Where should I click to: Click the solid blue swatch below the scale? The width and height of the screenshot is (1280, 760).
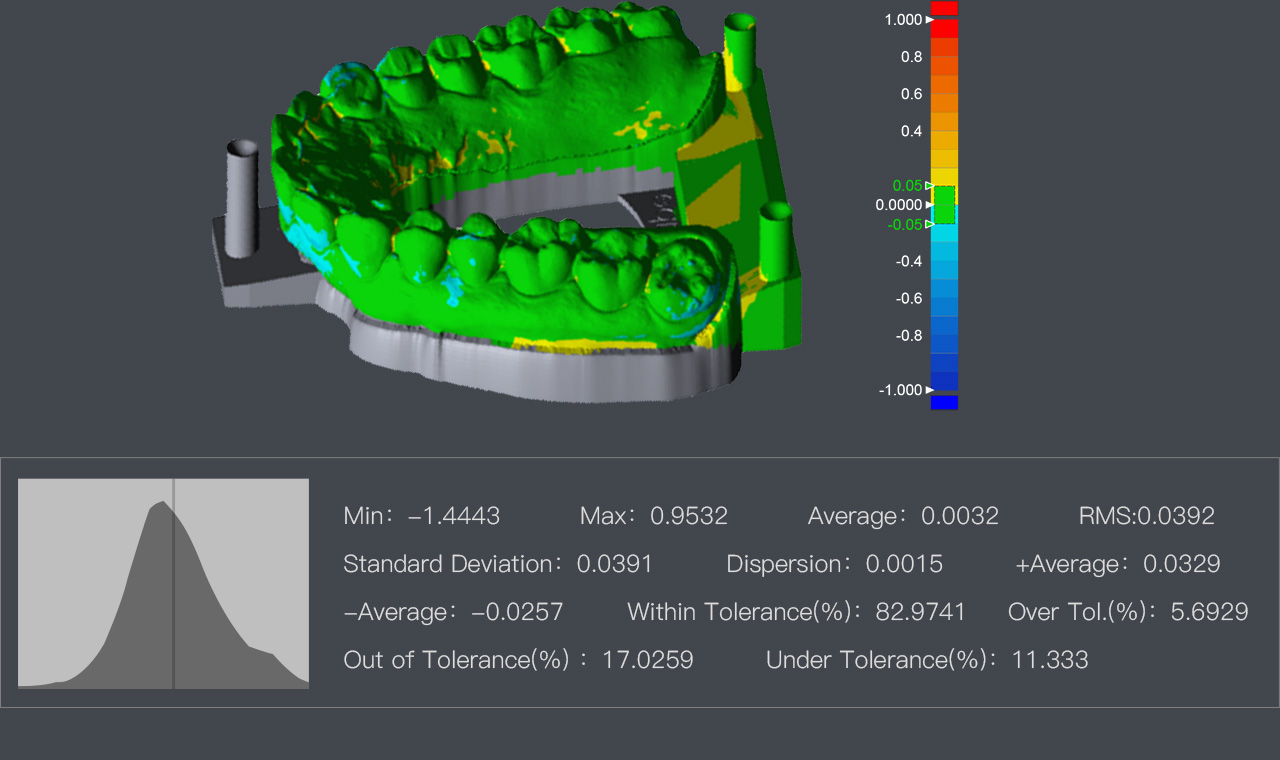coord(944,402)
